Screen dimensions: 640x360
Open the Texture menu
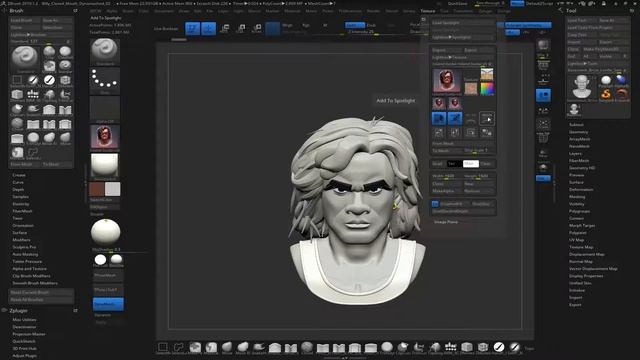coord(428,11)
